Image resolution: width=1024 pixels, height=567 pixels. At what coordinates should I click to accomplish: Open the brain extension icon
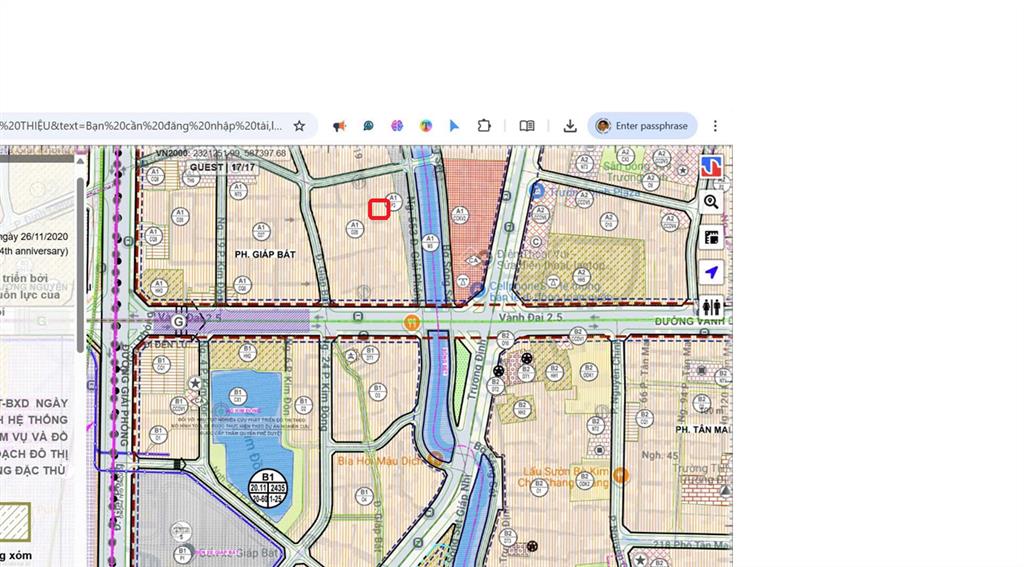point(397,126)
